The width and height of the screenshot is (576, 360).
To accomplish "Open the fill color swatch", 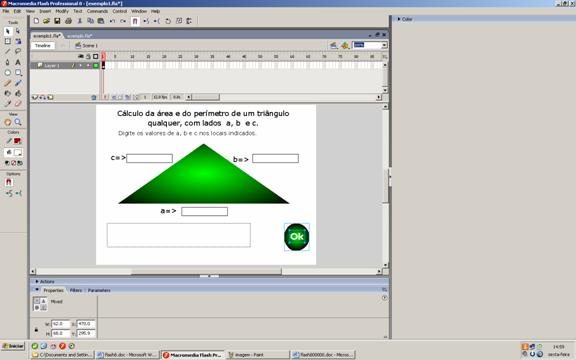I will [x=17, y=152].
